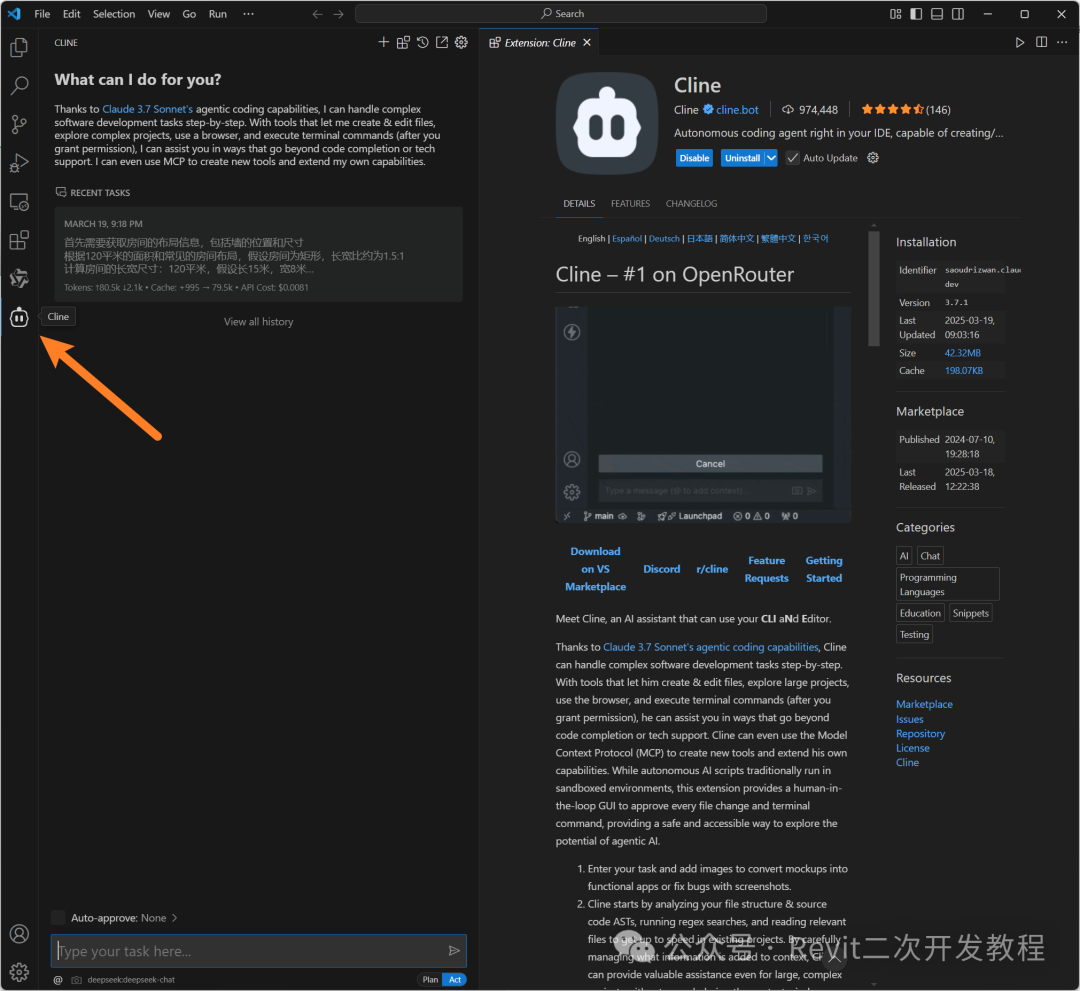The image size is (1080, 991).
Task: Open the Selection menu
Action: pos(114,14)
